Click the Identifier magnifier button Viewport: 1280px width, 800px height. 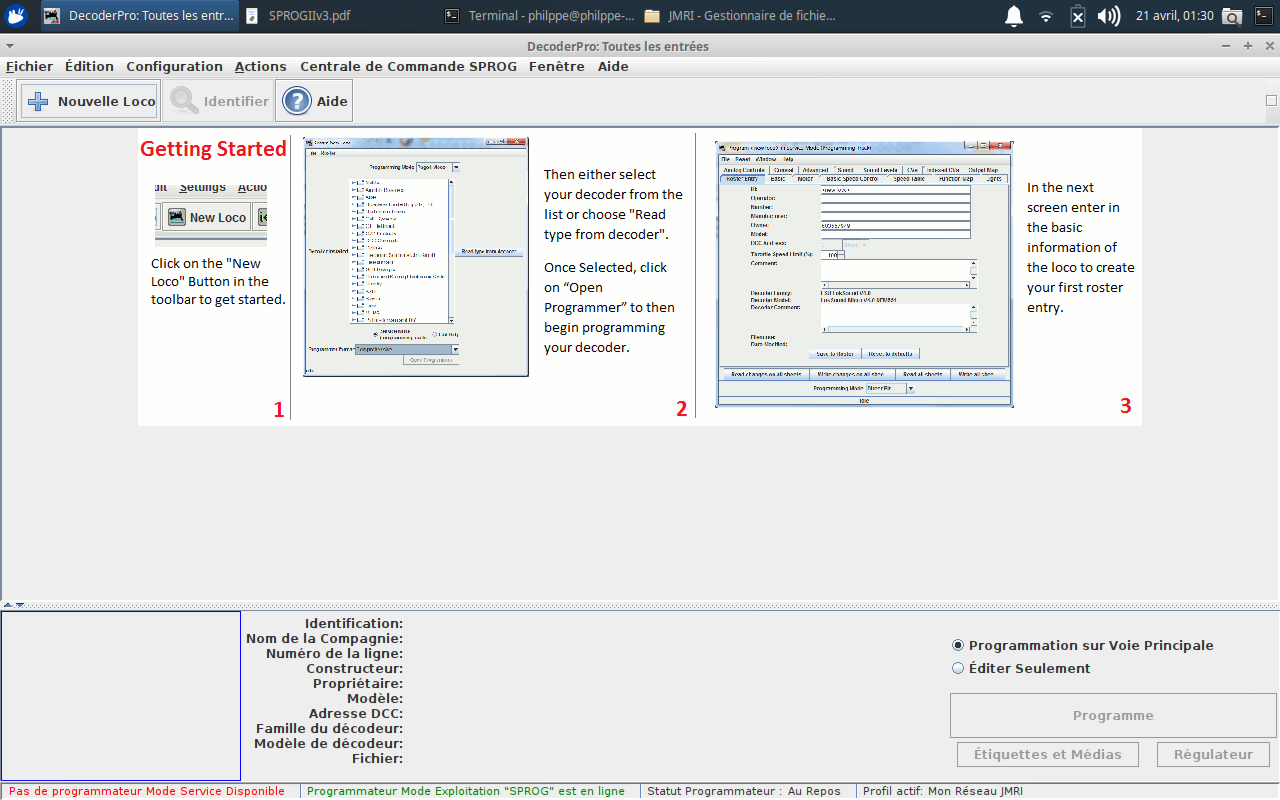(x=220, y=101)
